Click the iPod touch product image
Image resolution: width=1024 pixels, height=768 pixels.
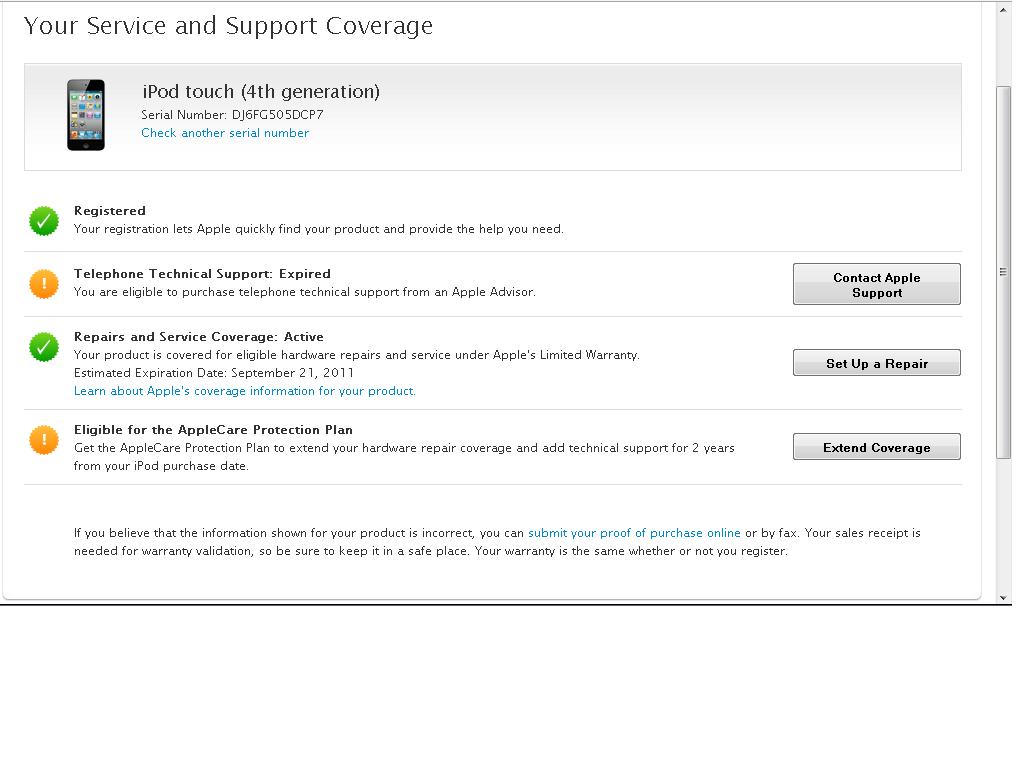pyautogui.click(x=86, y=115)
